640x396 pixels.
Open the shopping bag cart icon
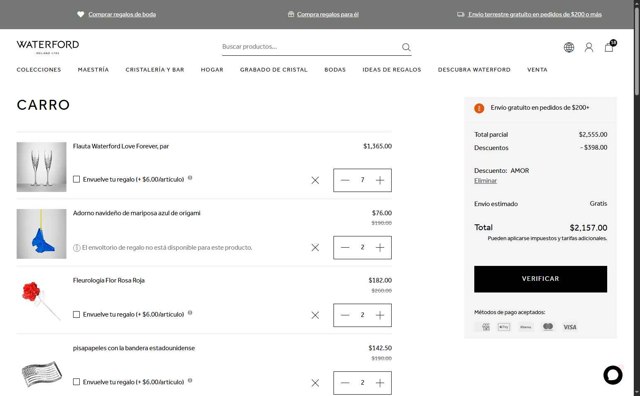click(x=609, y=47)
